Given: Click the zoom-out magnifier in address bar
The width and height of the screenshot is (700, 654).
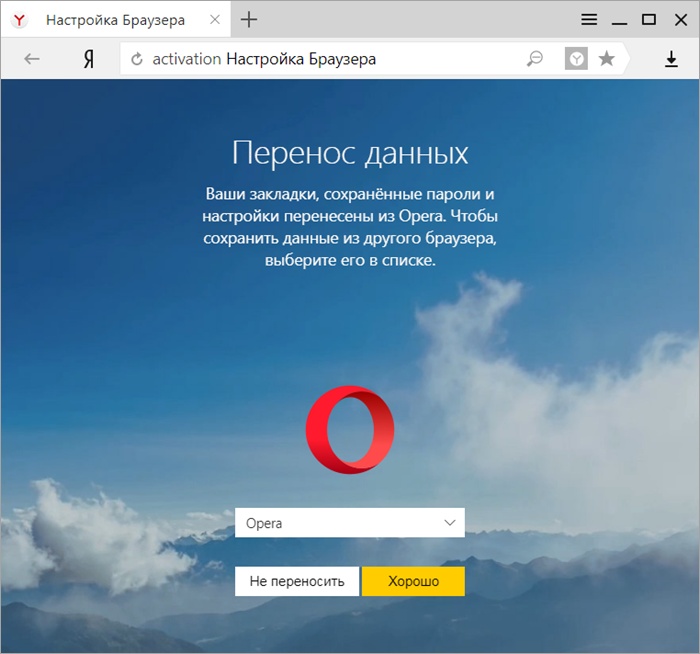Looking at the screenshot, I should [534, 58].
